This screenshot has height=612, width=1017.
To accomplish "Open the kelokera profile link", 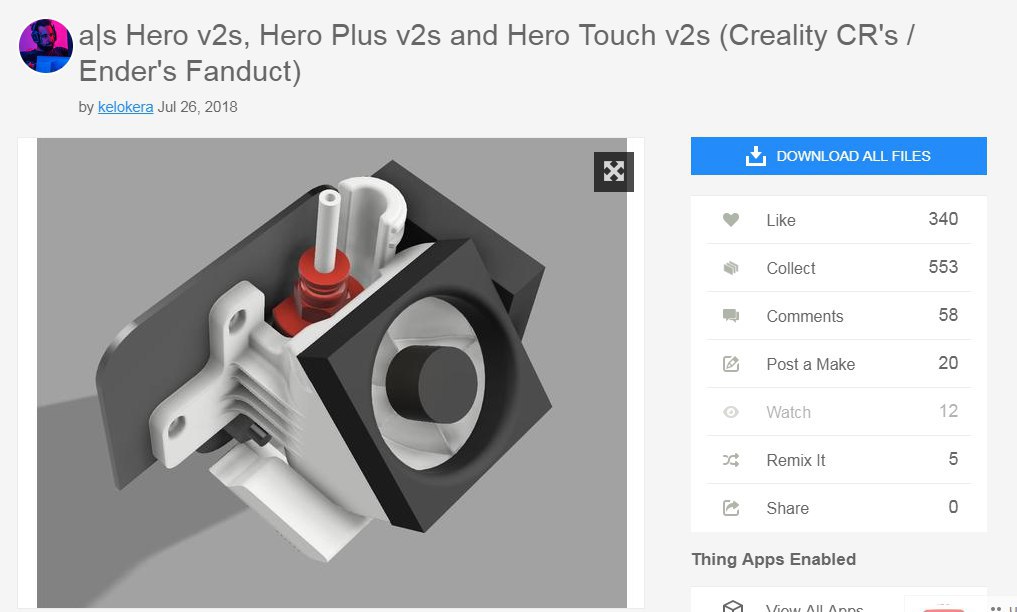I will tap(125, 107).
